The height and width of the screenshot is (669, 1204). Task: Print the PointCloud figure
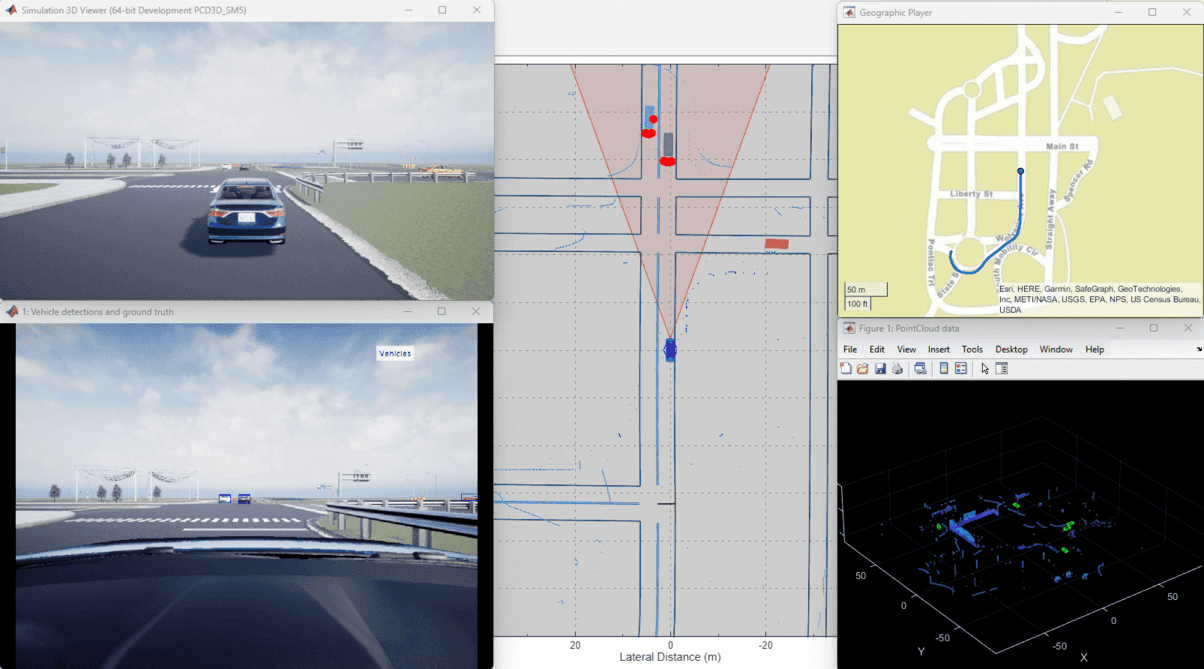click(x=897, y=369)
